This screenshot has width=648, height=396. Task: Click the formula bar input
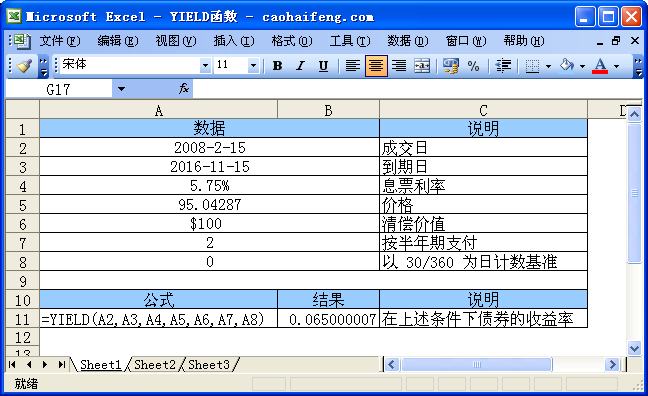418,89
